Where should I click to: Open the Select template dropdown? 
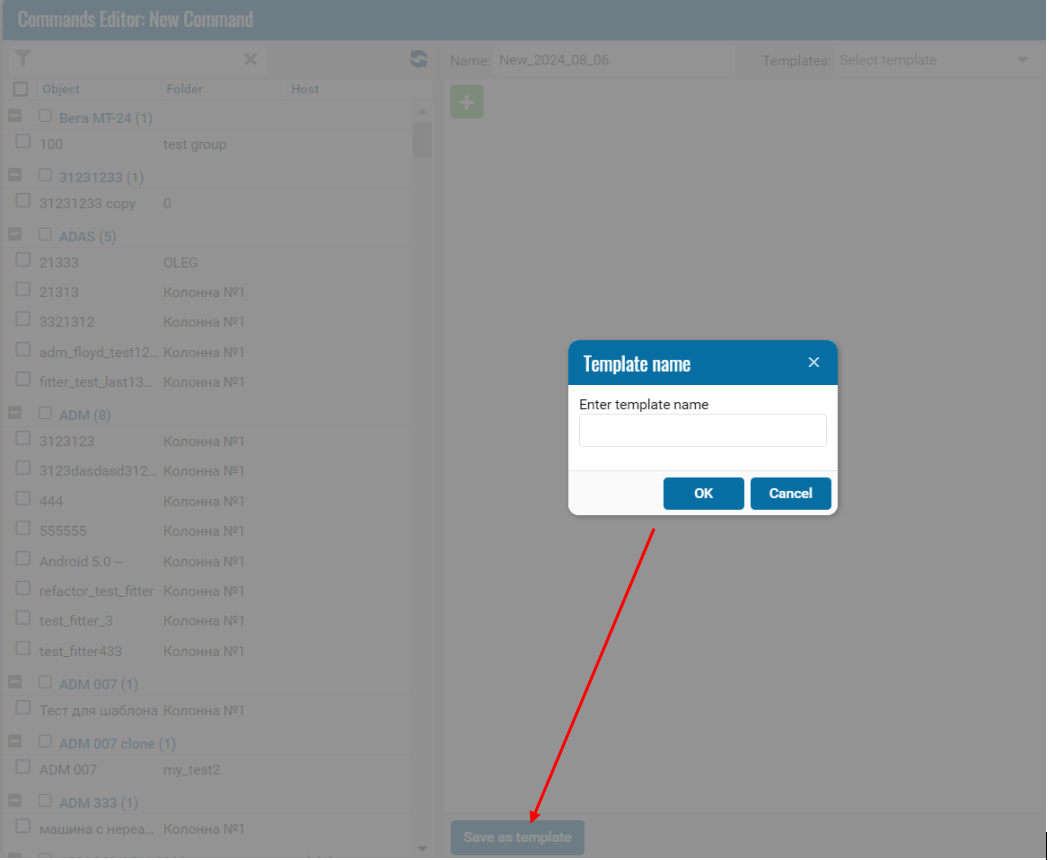pyautogui.click(x=934, y=60)
